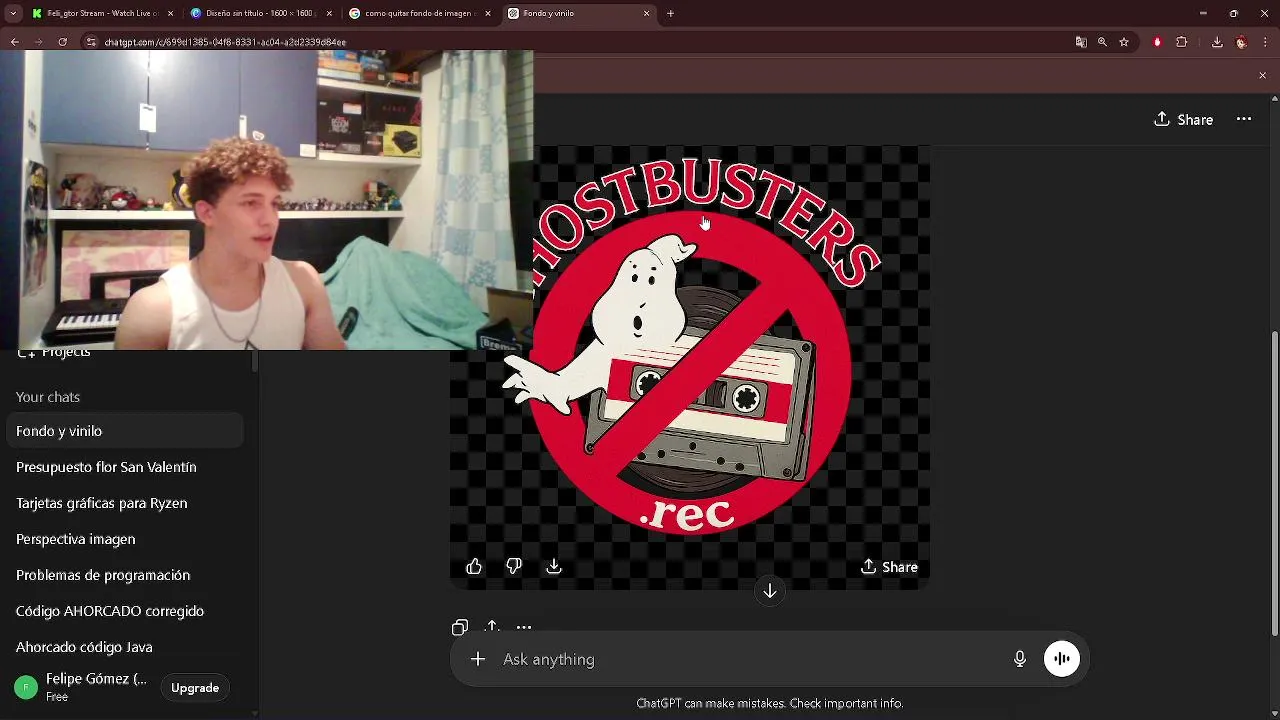This screenshot has height=720, width=1280.
Task: Reload the page
Action: 62,42
